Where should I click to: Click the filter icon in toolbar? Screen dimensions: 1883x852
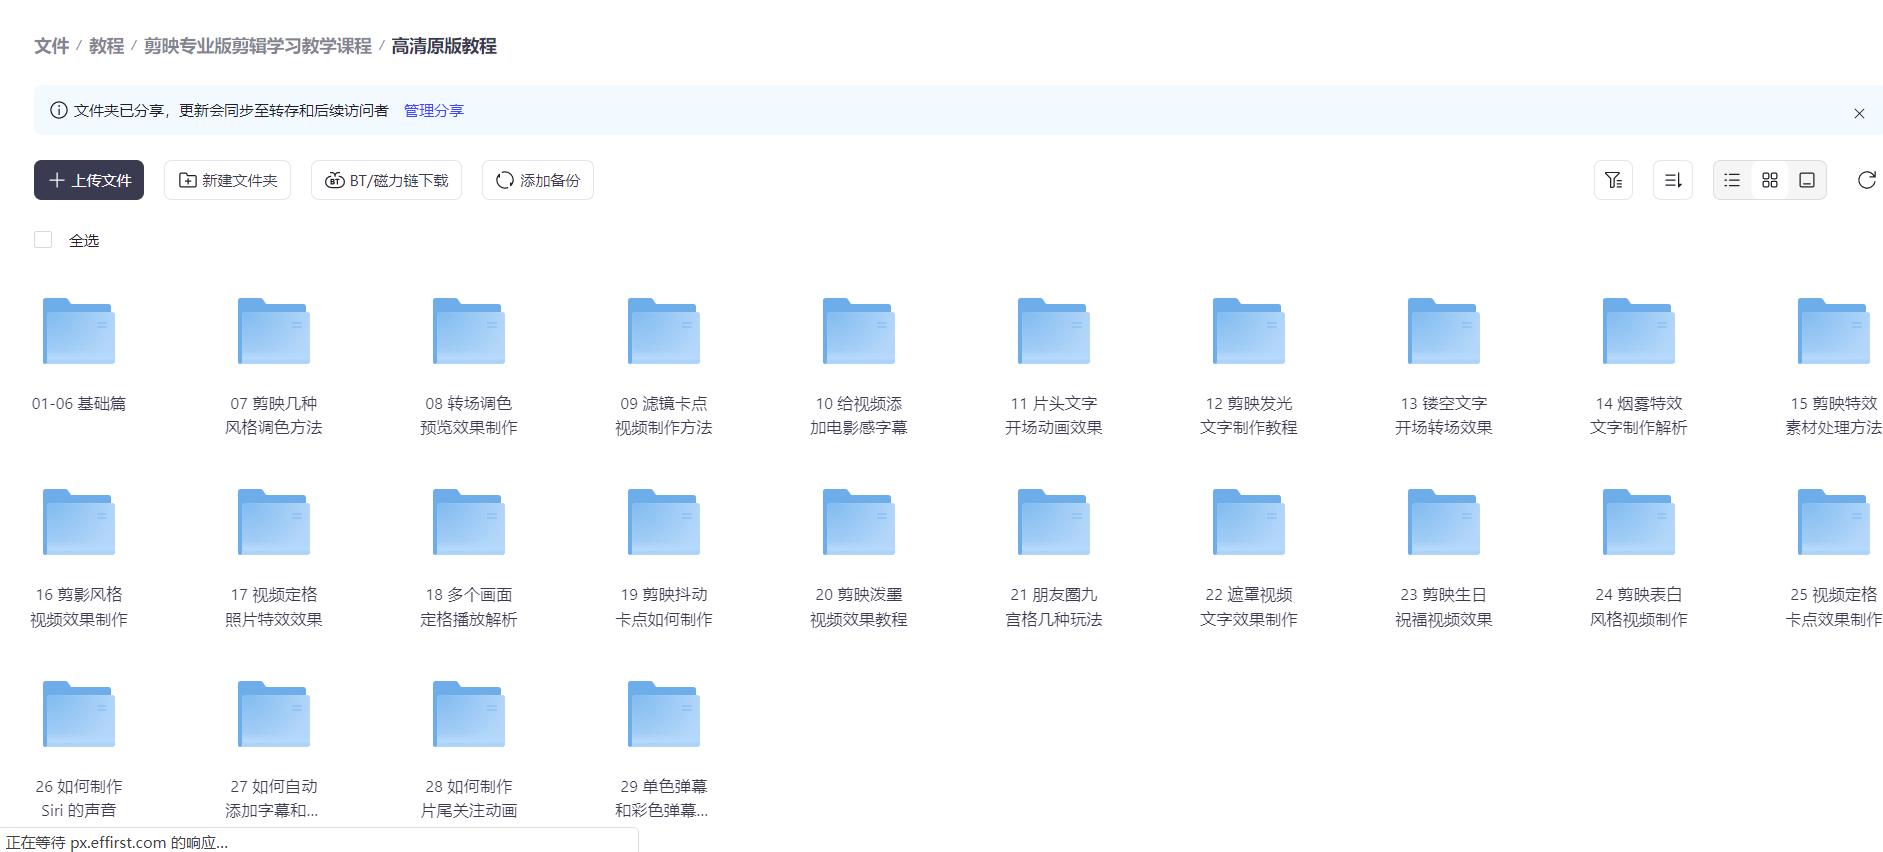(x=1613, y=180)
